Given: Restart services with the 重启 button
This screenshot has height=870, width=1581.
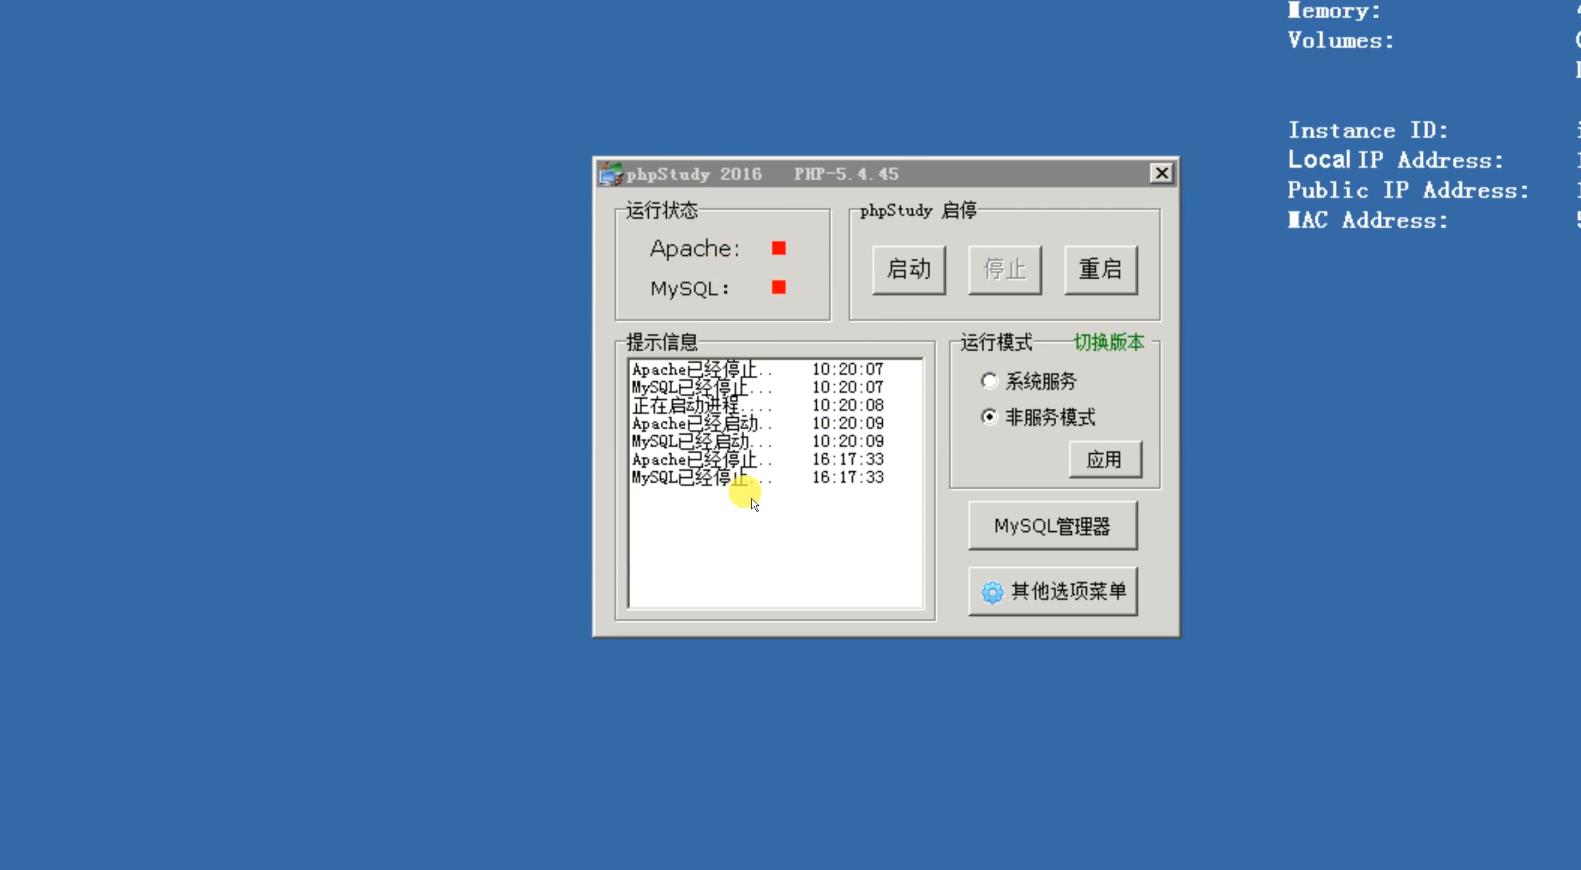Looking at the screenshot, I should coord(1101,270).
